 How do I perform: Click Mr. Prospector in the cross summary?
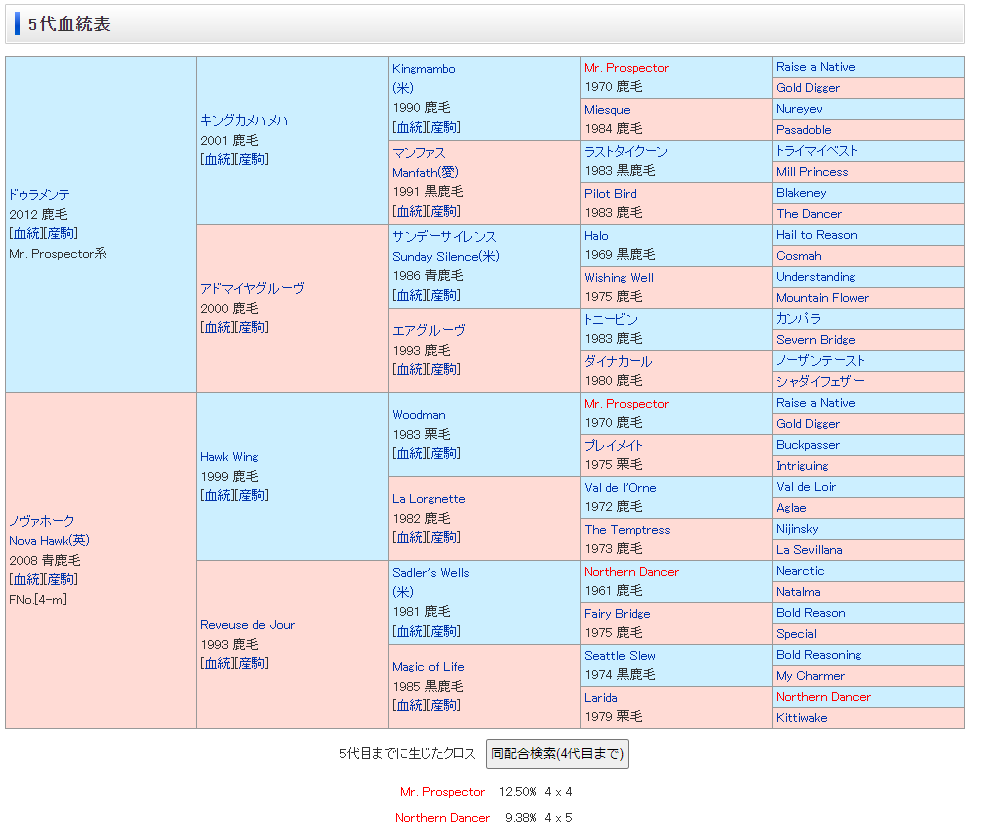(x=442, y=792)
